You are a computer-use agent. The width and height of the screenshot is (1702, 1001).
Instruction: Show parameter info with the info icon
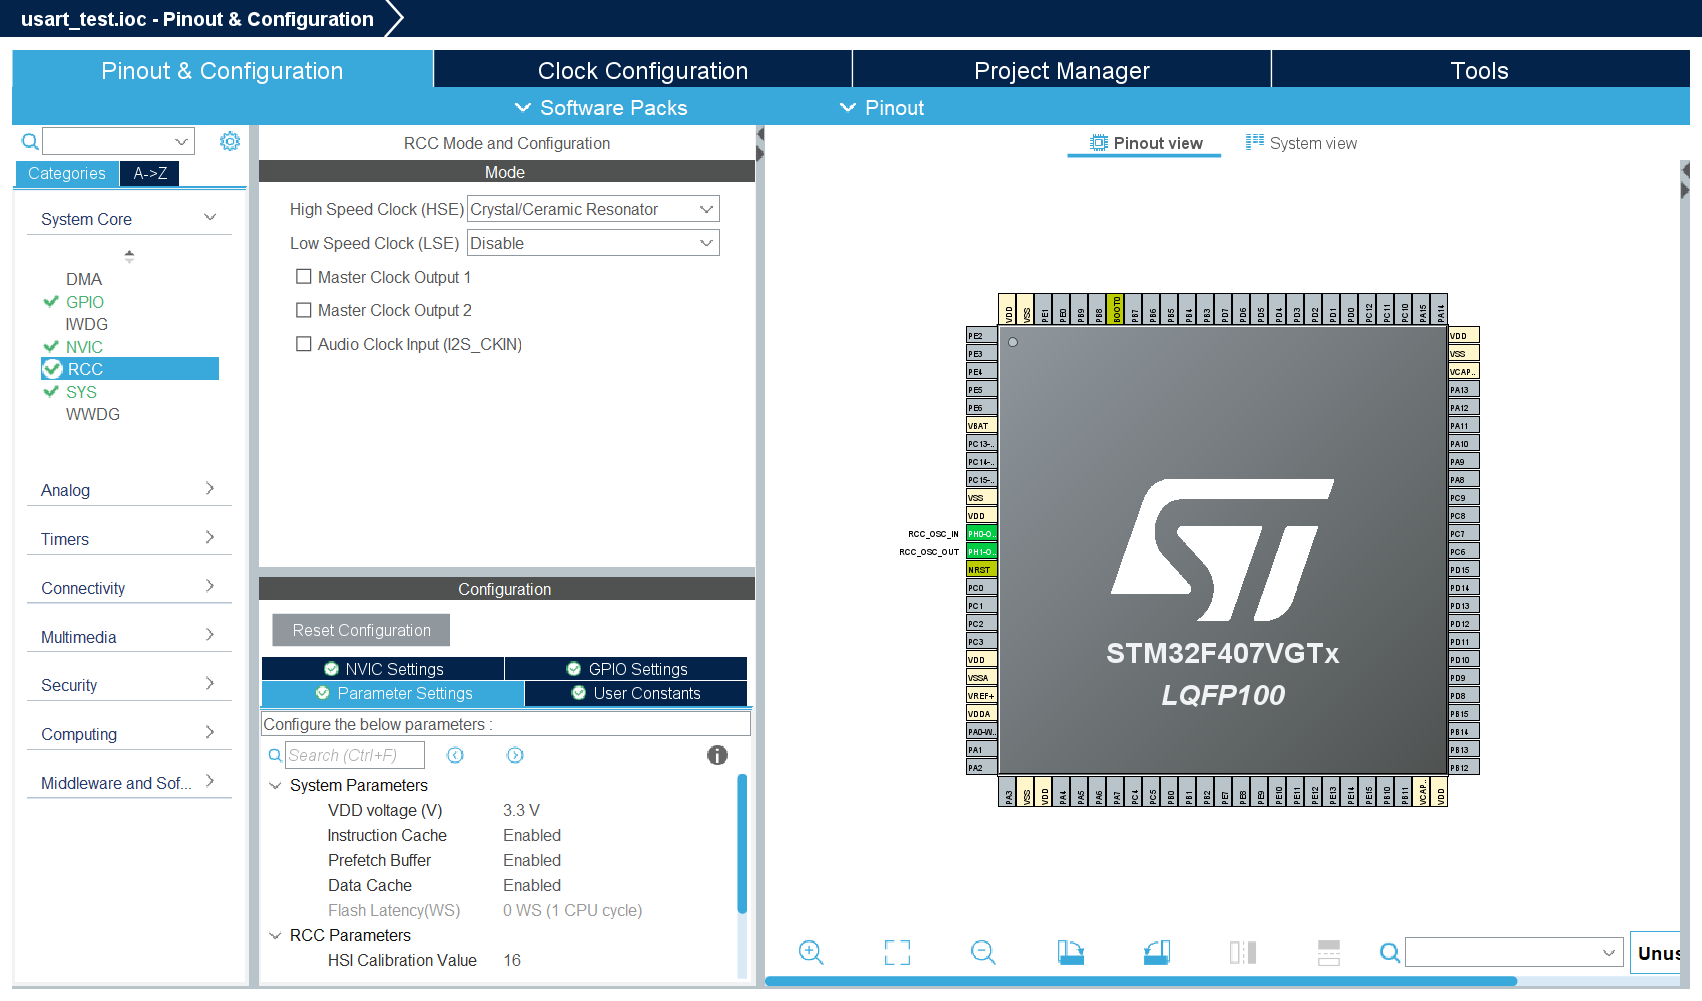coord(717,755)
